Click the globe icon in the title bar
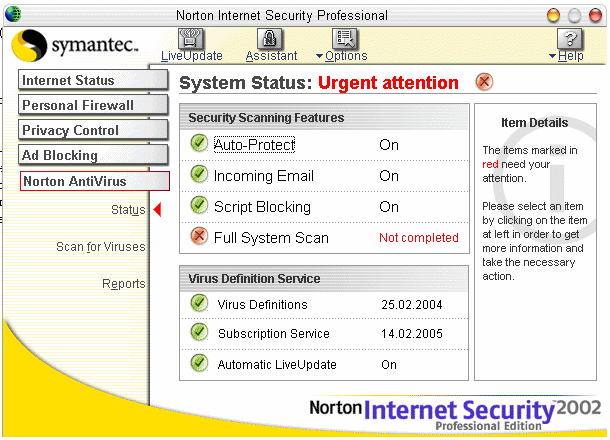 click(x=13, y=14)
